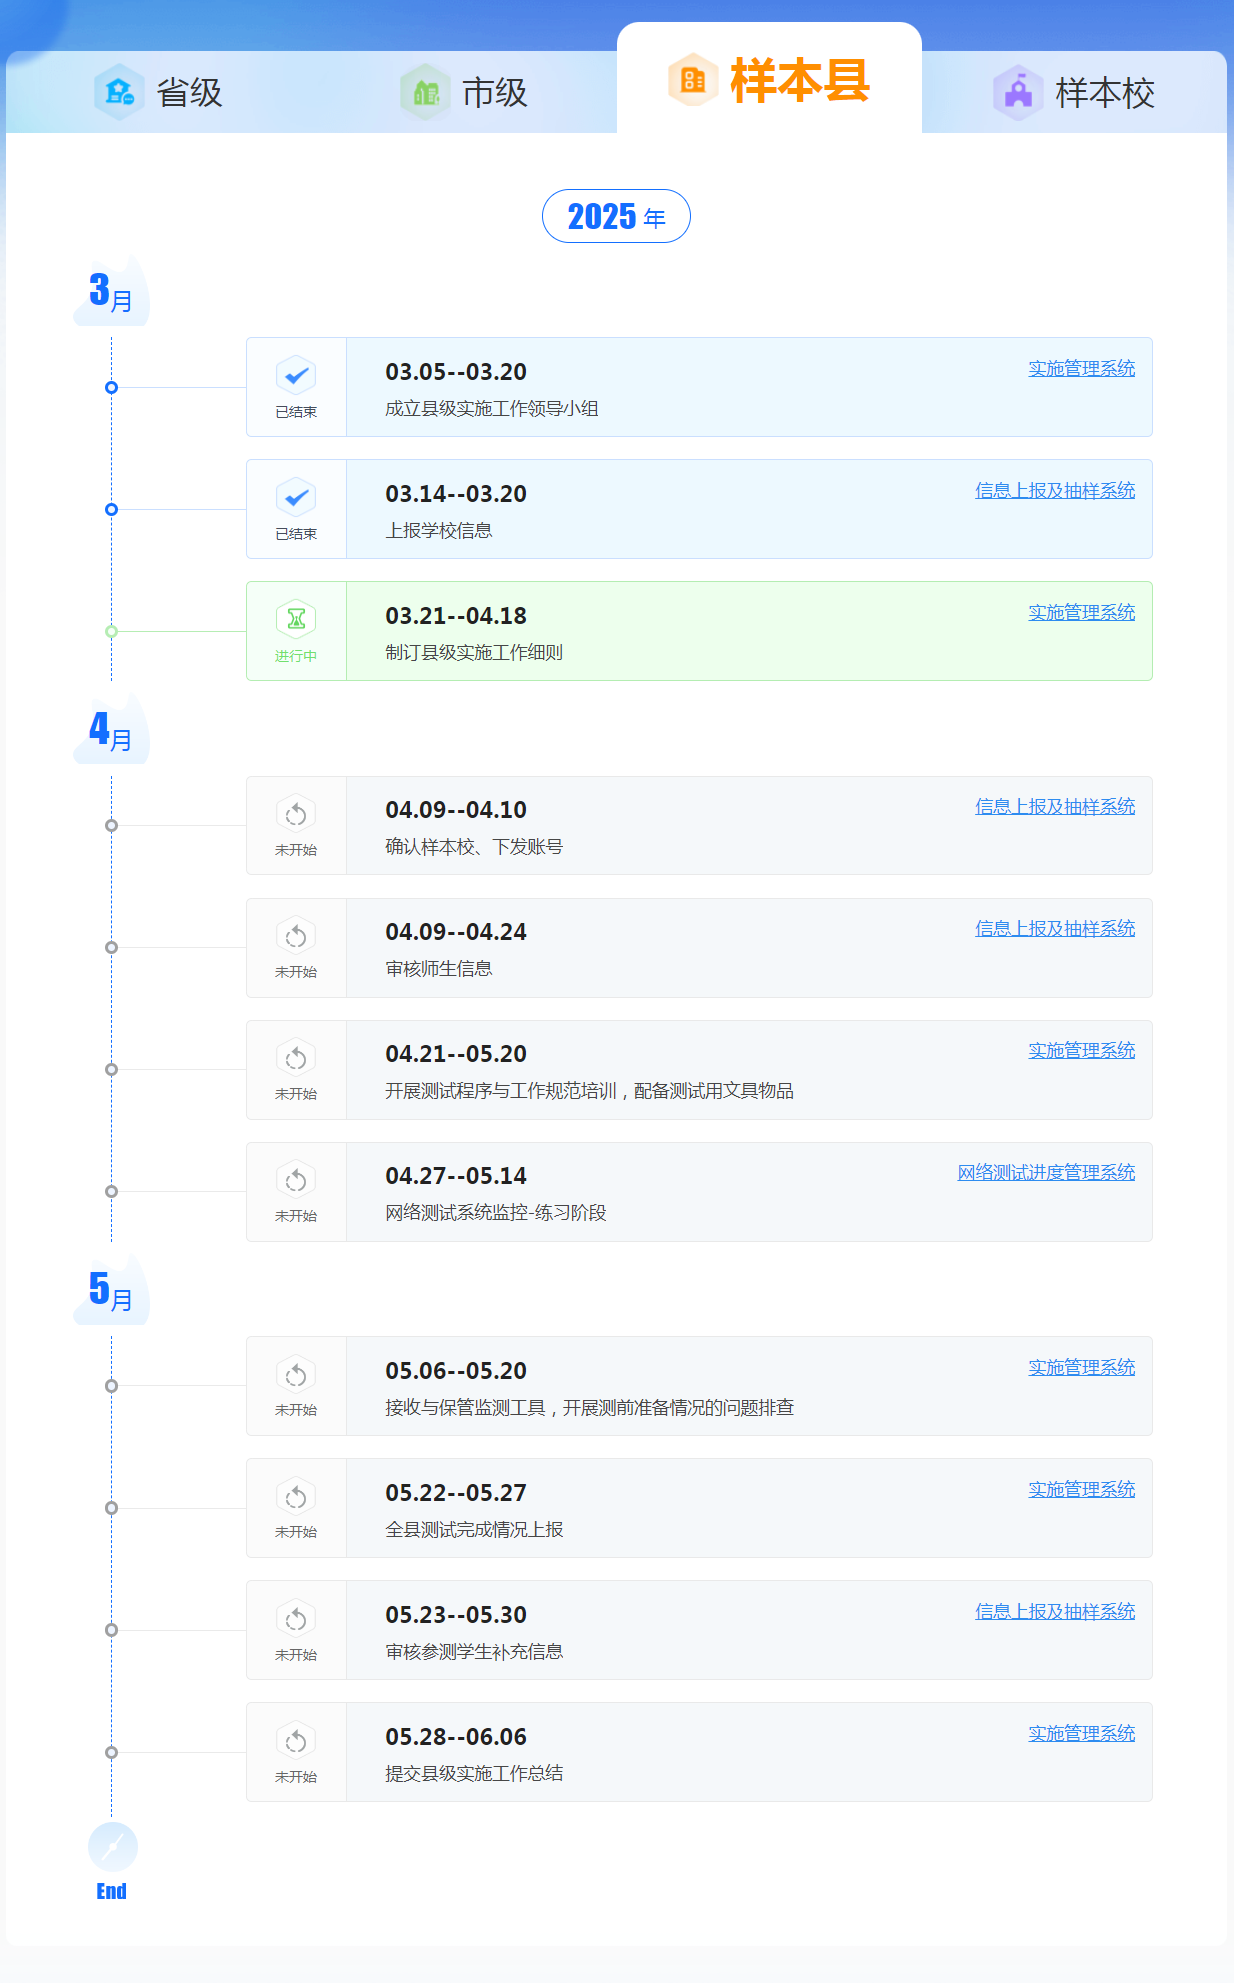Click the text 上报学校信息
Viewport: 1234px width, 1983px height.
point(439,530)
